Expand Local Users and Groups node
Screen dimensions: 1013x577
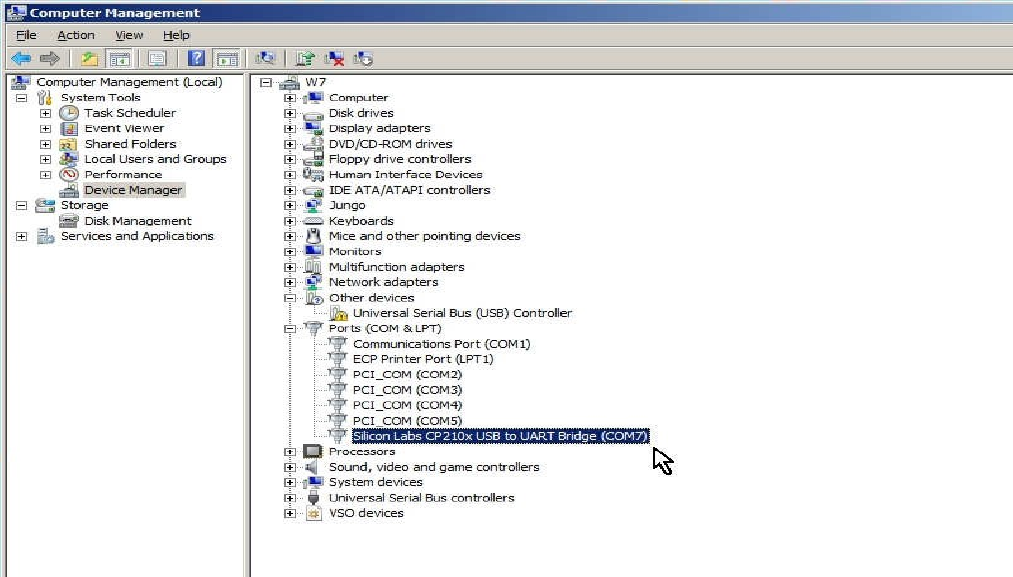(x=45, y=159)
